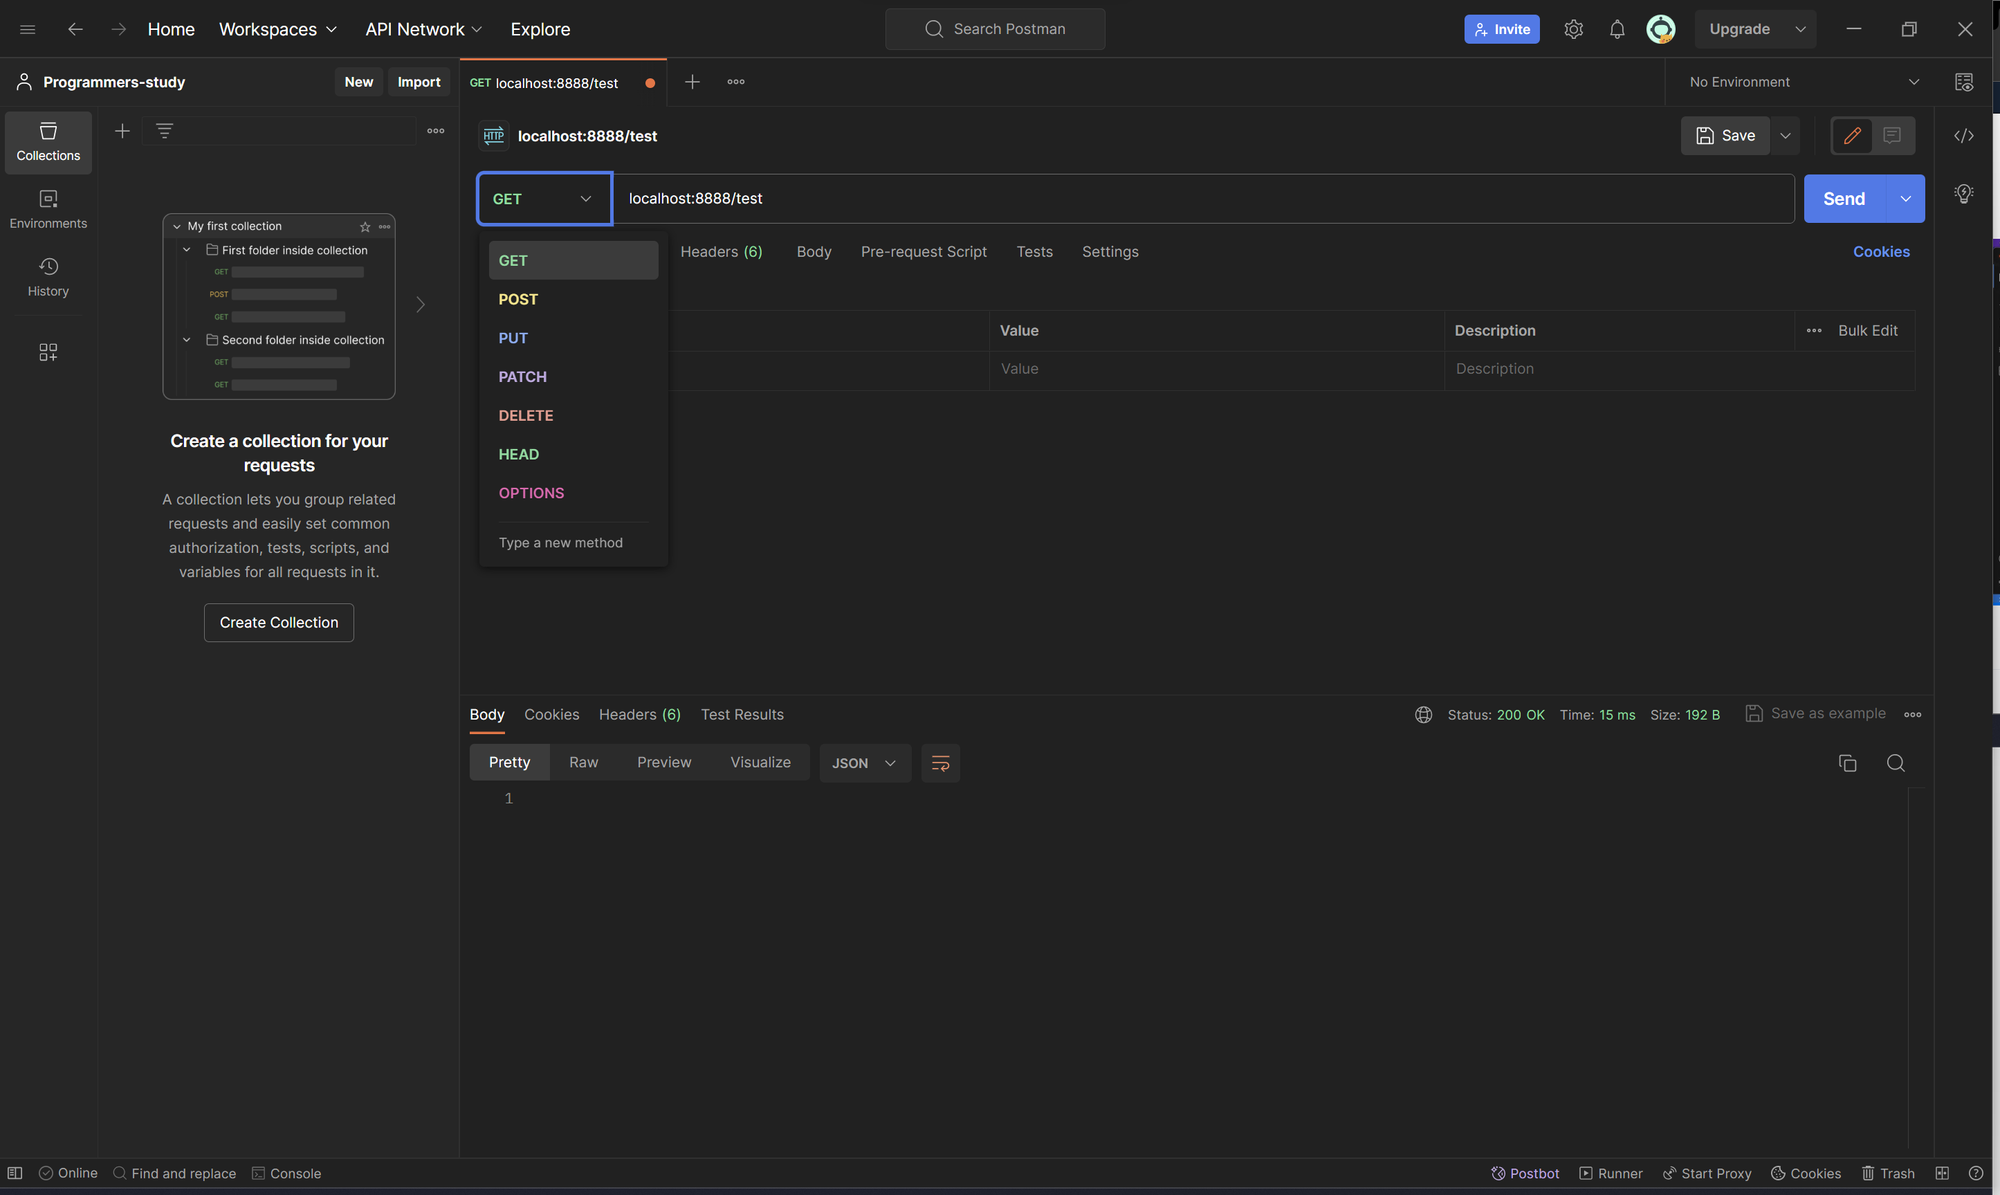Screen dimensions: 2000x1195
Task: Open the help question mark icon
Action: click(1976, 1173)
